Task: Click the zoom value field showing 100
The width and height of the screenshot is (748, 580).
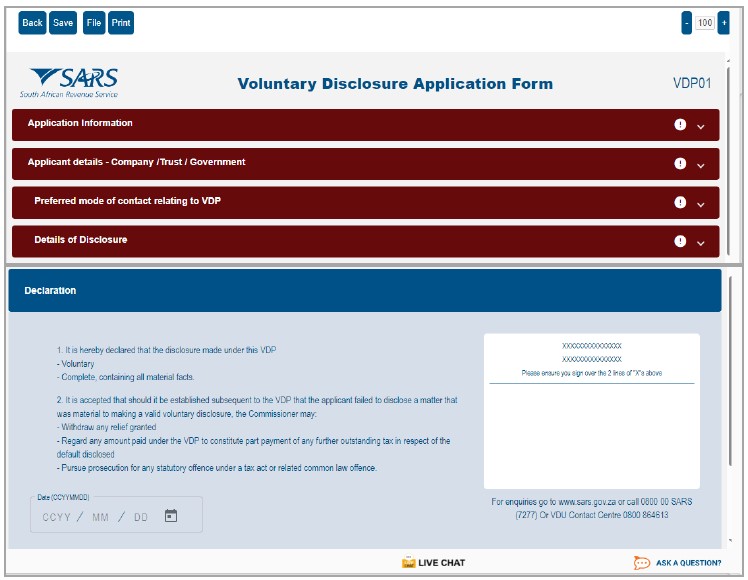Action: pos(705,23)
